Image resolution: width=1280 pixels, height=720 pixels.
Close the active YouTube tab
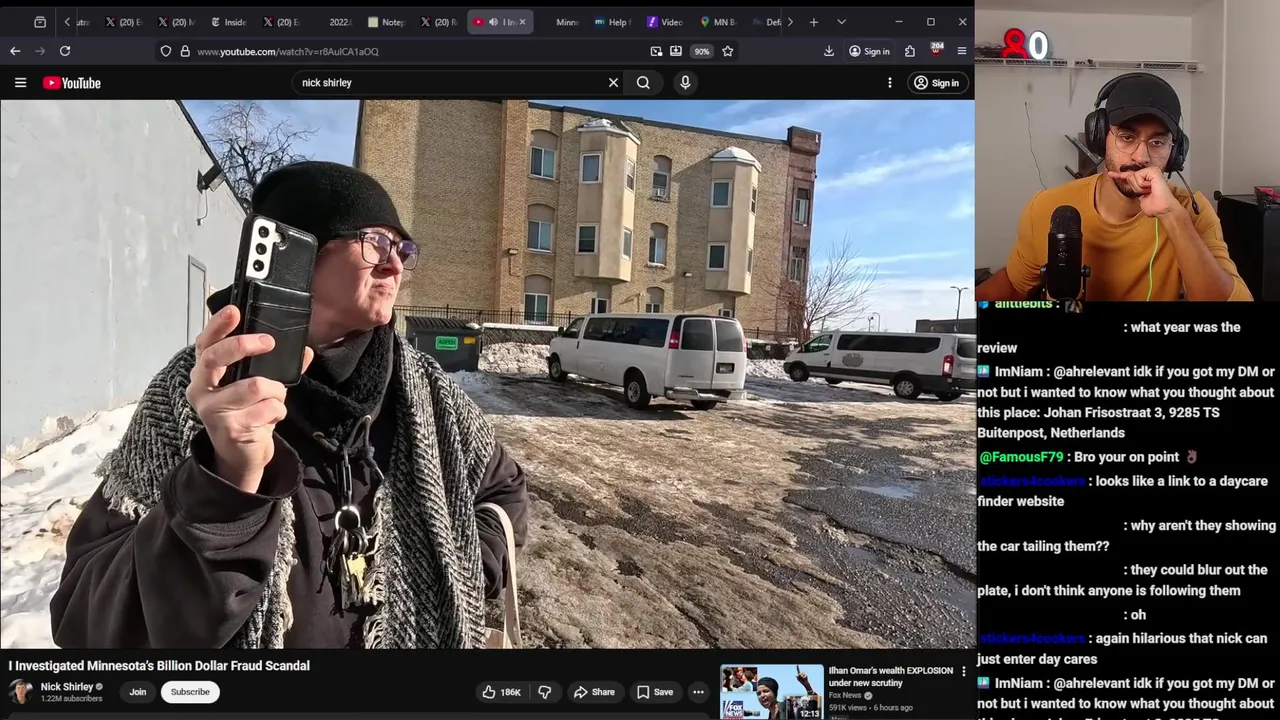pyautogui.click(x=522, y=22)
